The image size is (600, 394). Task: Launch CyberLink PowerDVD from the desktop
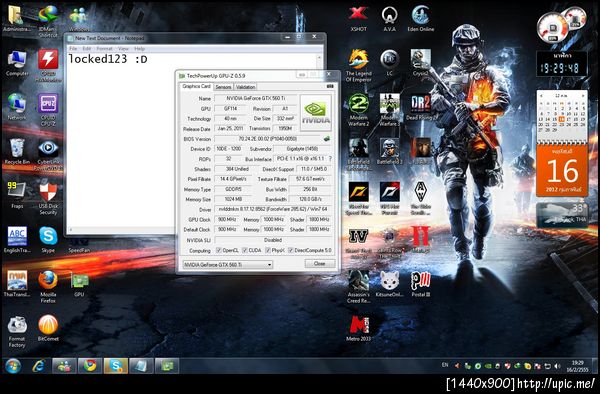48,155
